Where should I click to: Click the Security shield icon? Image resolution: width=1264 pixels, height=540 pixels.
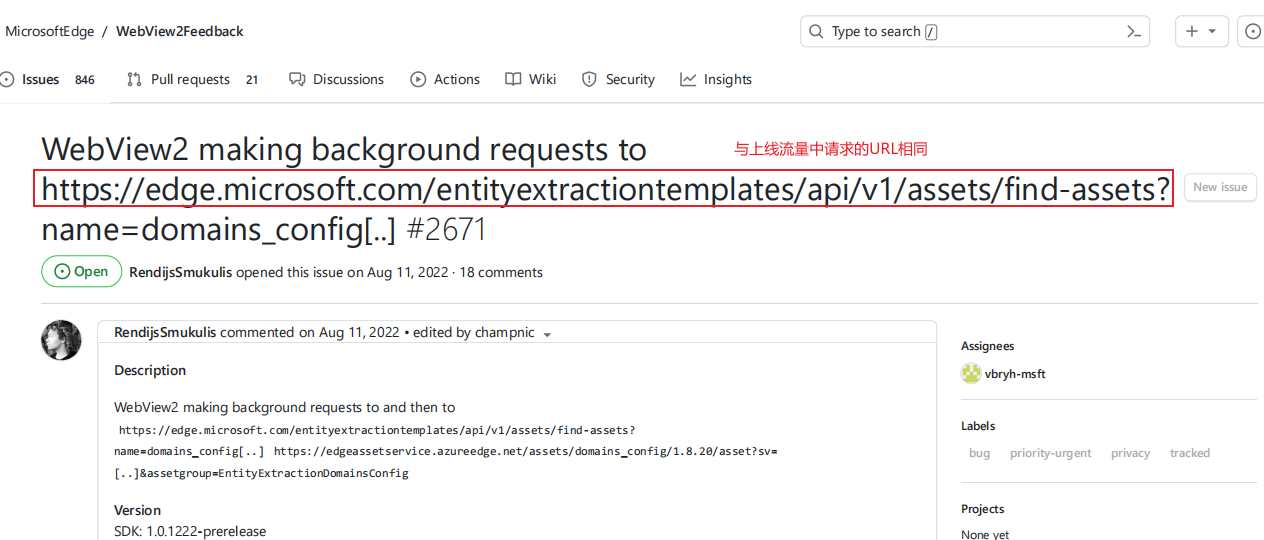[x=589, y=79]
